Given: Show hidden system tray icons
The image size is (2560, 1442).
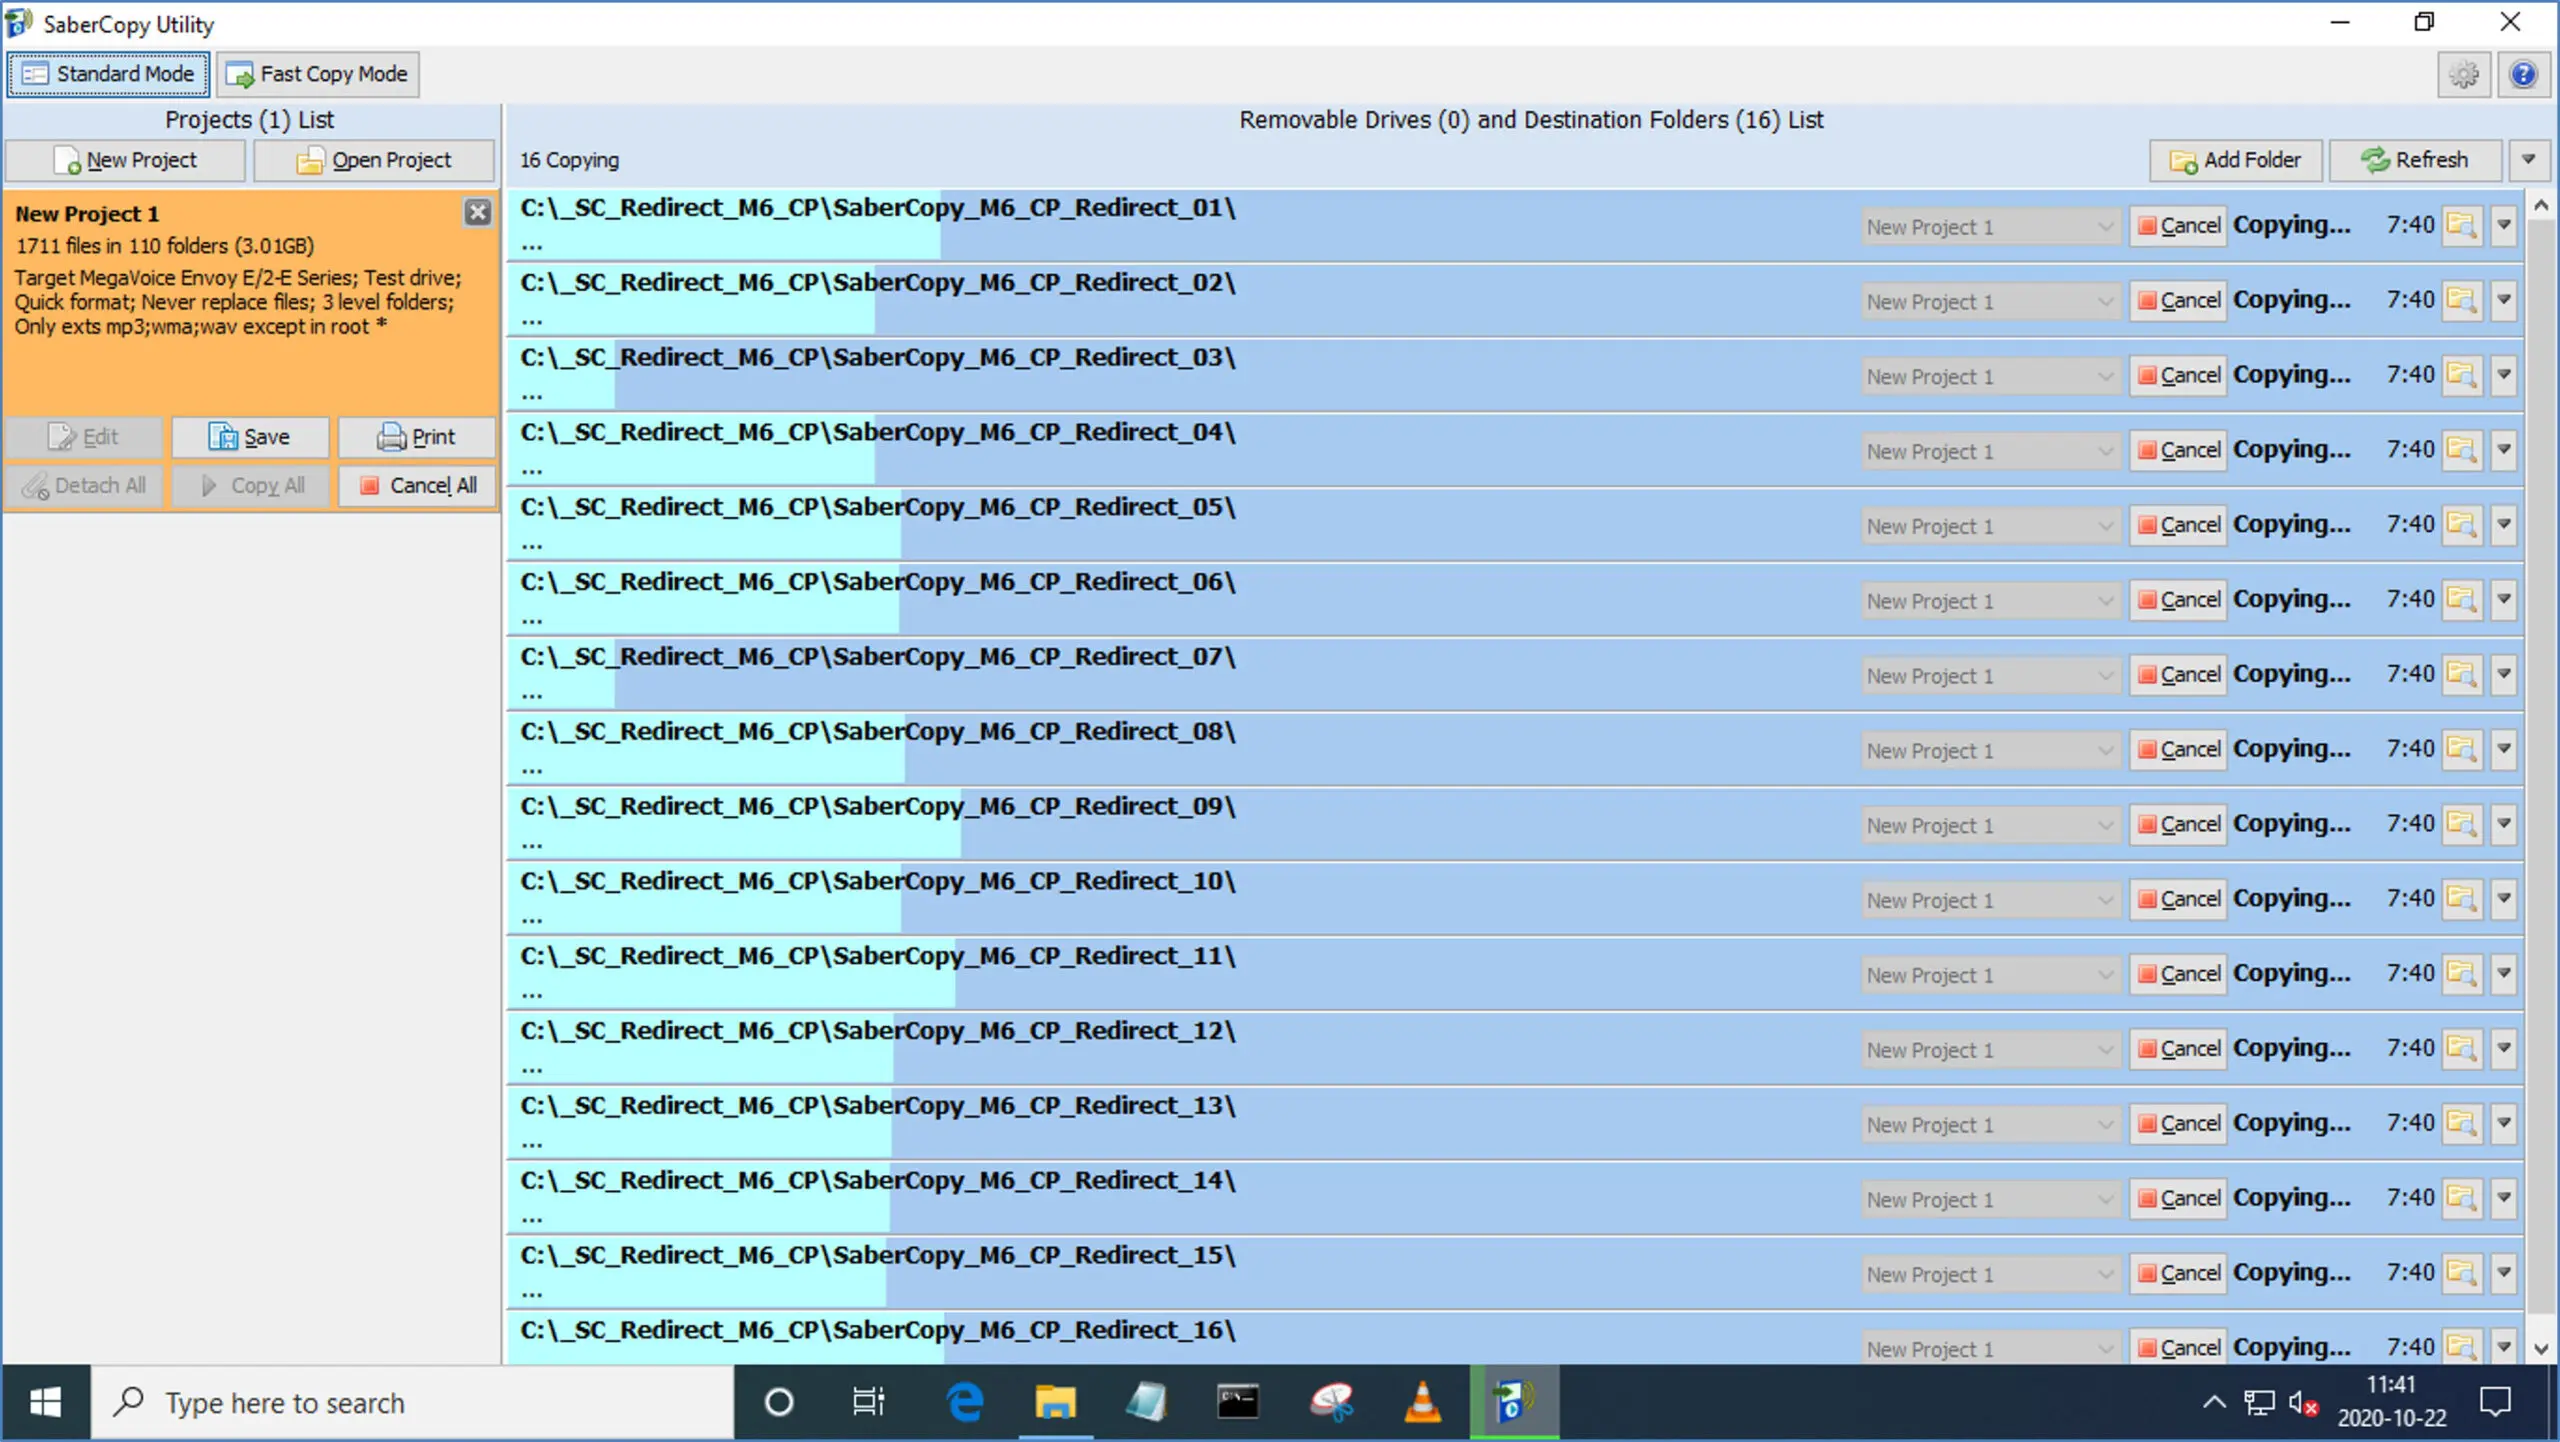Looking at the screenshot, I should tap(2214, 1403).
